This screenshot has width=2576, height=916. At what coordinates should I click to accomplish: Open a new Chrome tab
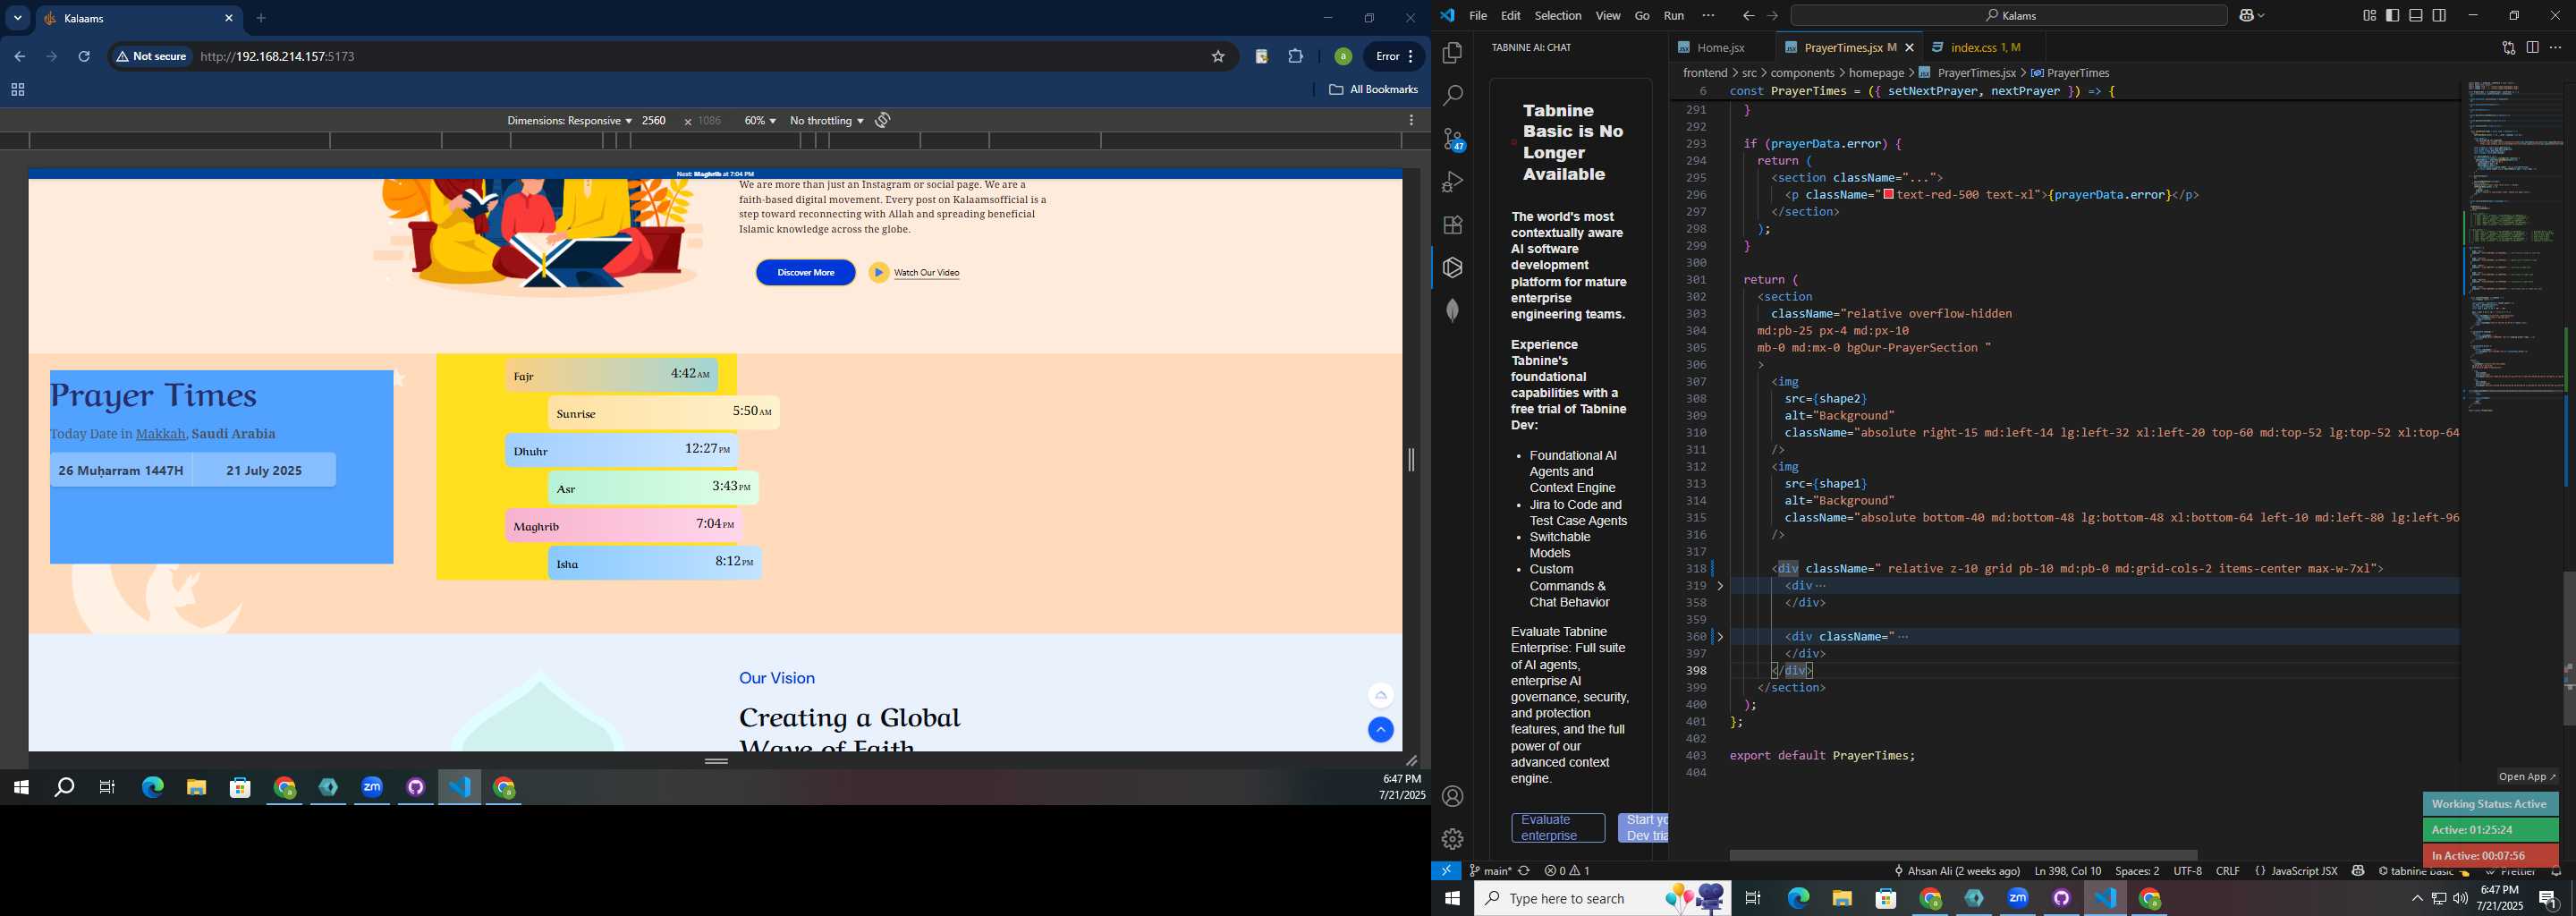point(262,18)
